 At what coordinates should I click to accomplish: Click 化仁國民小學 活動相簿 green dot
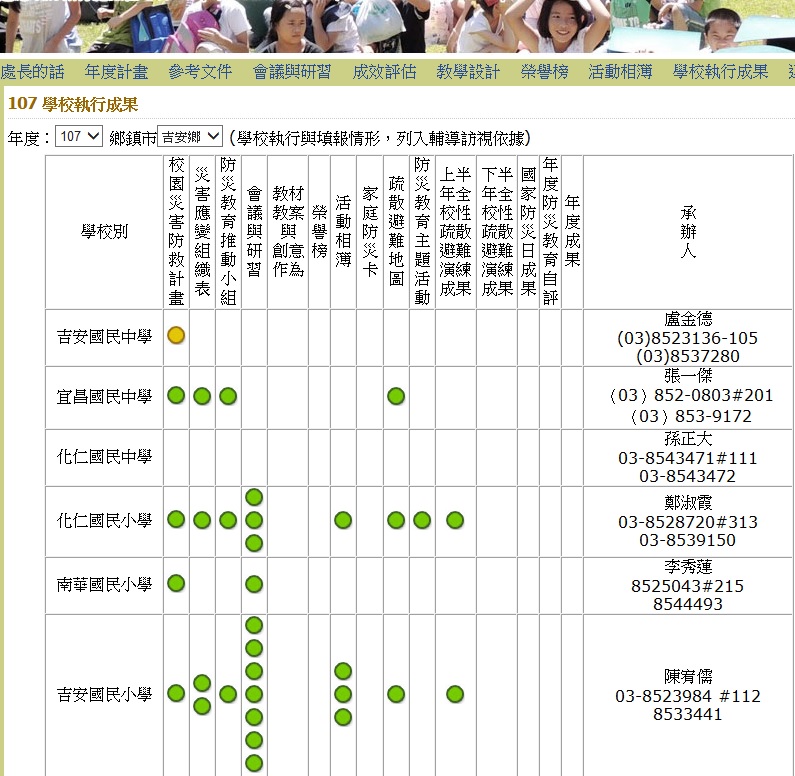[343, 520]
